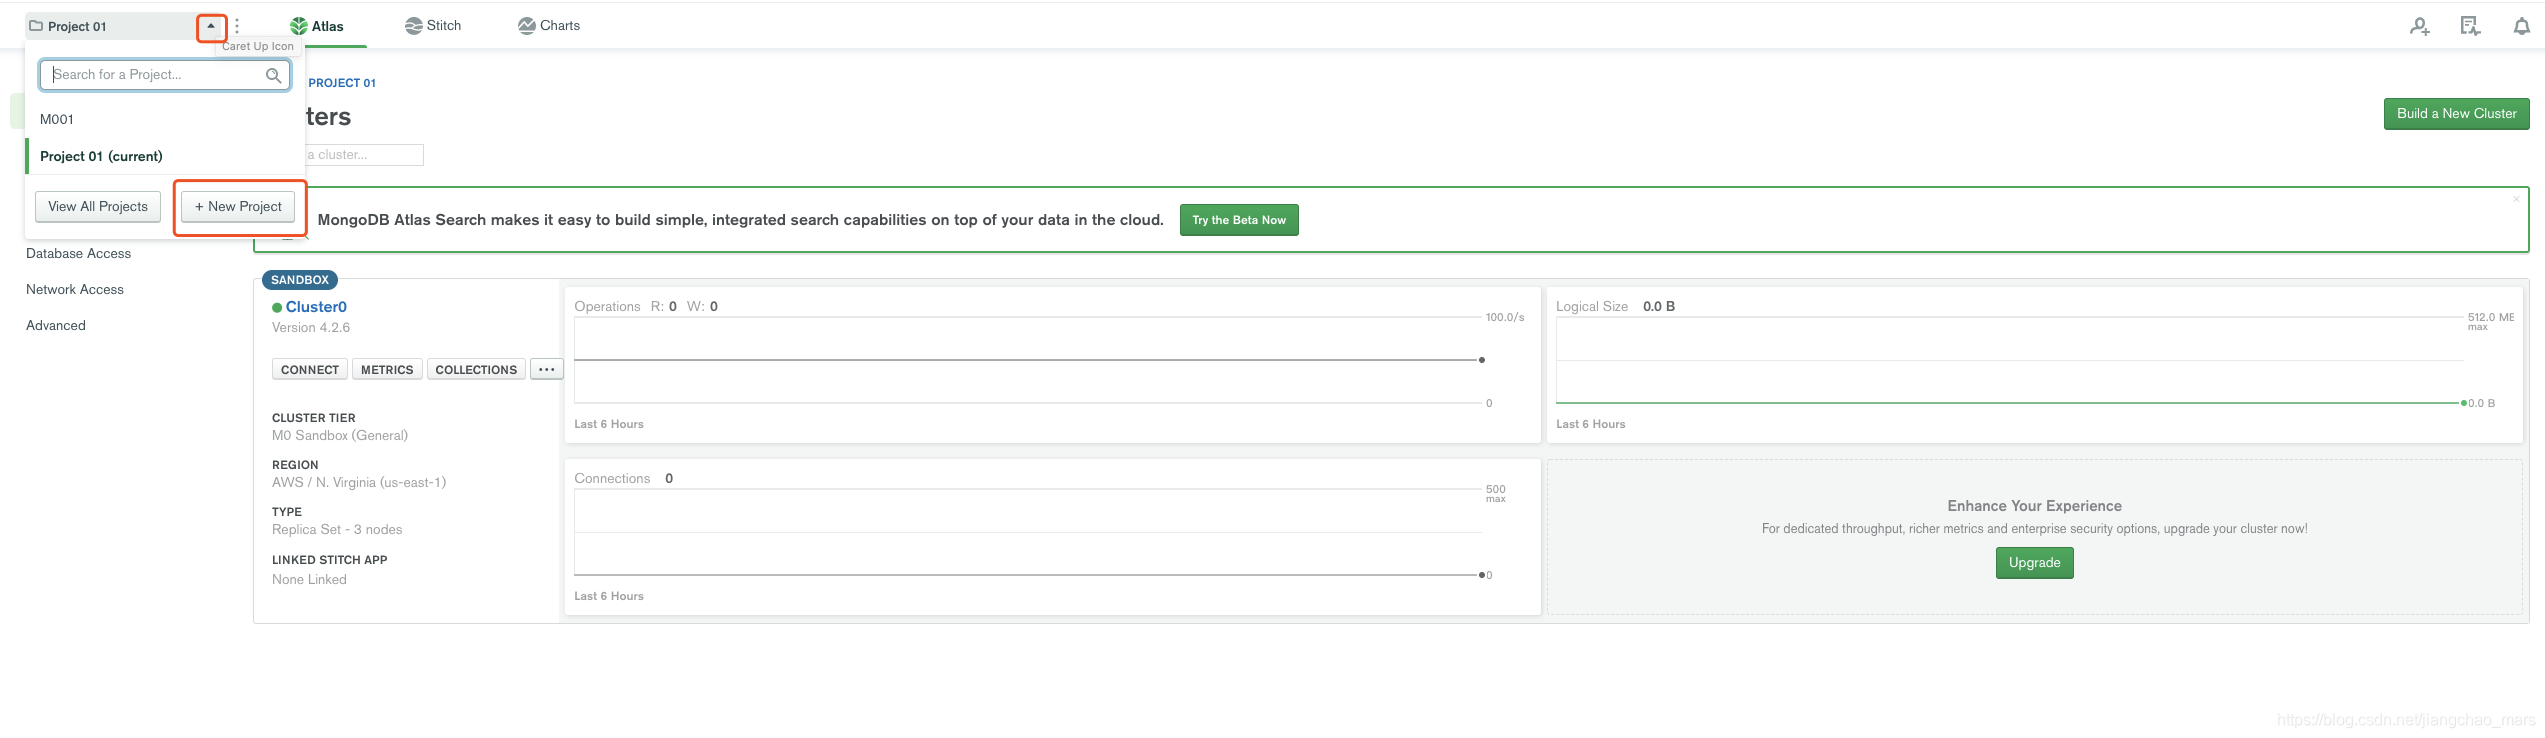2545x738 pixels.
Task: Click the 'Replica Set - 3 nodes' text
Action: click(337, 530)
